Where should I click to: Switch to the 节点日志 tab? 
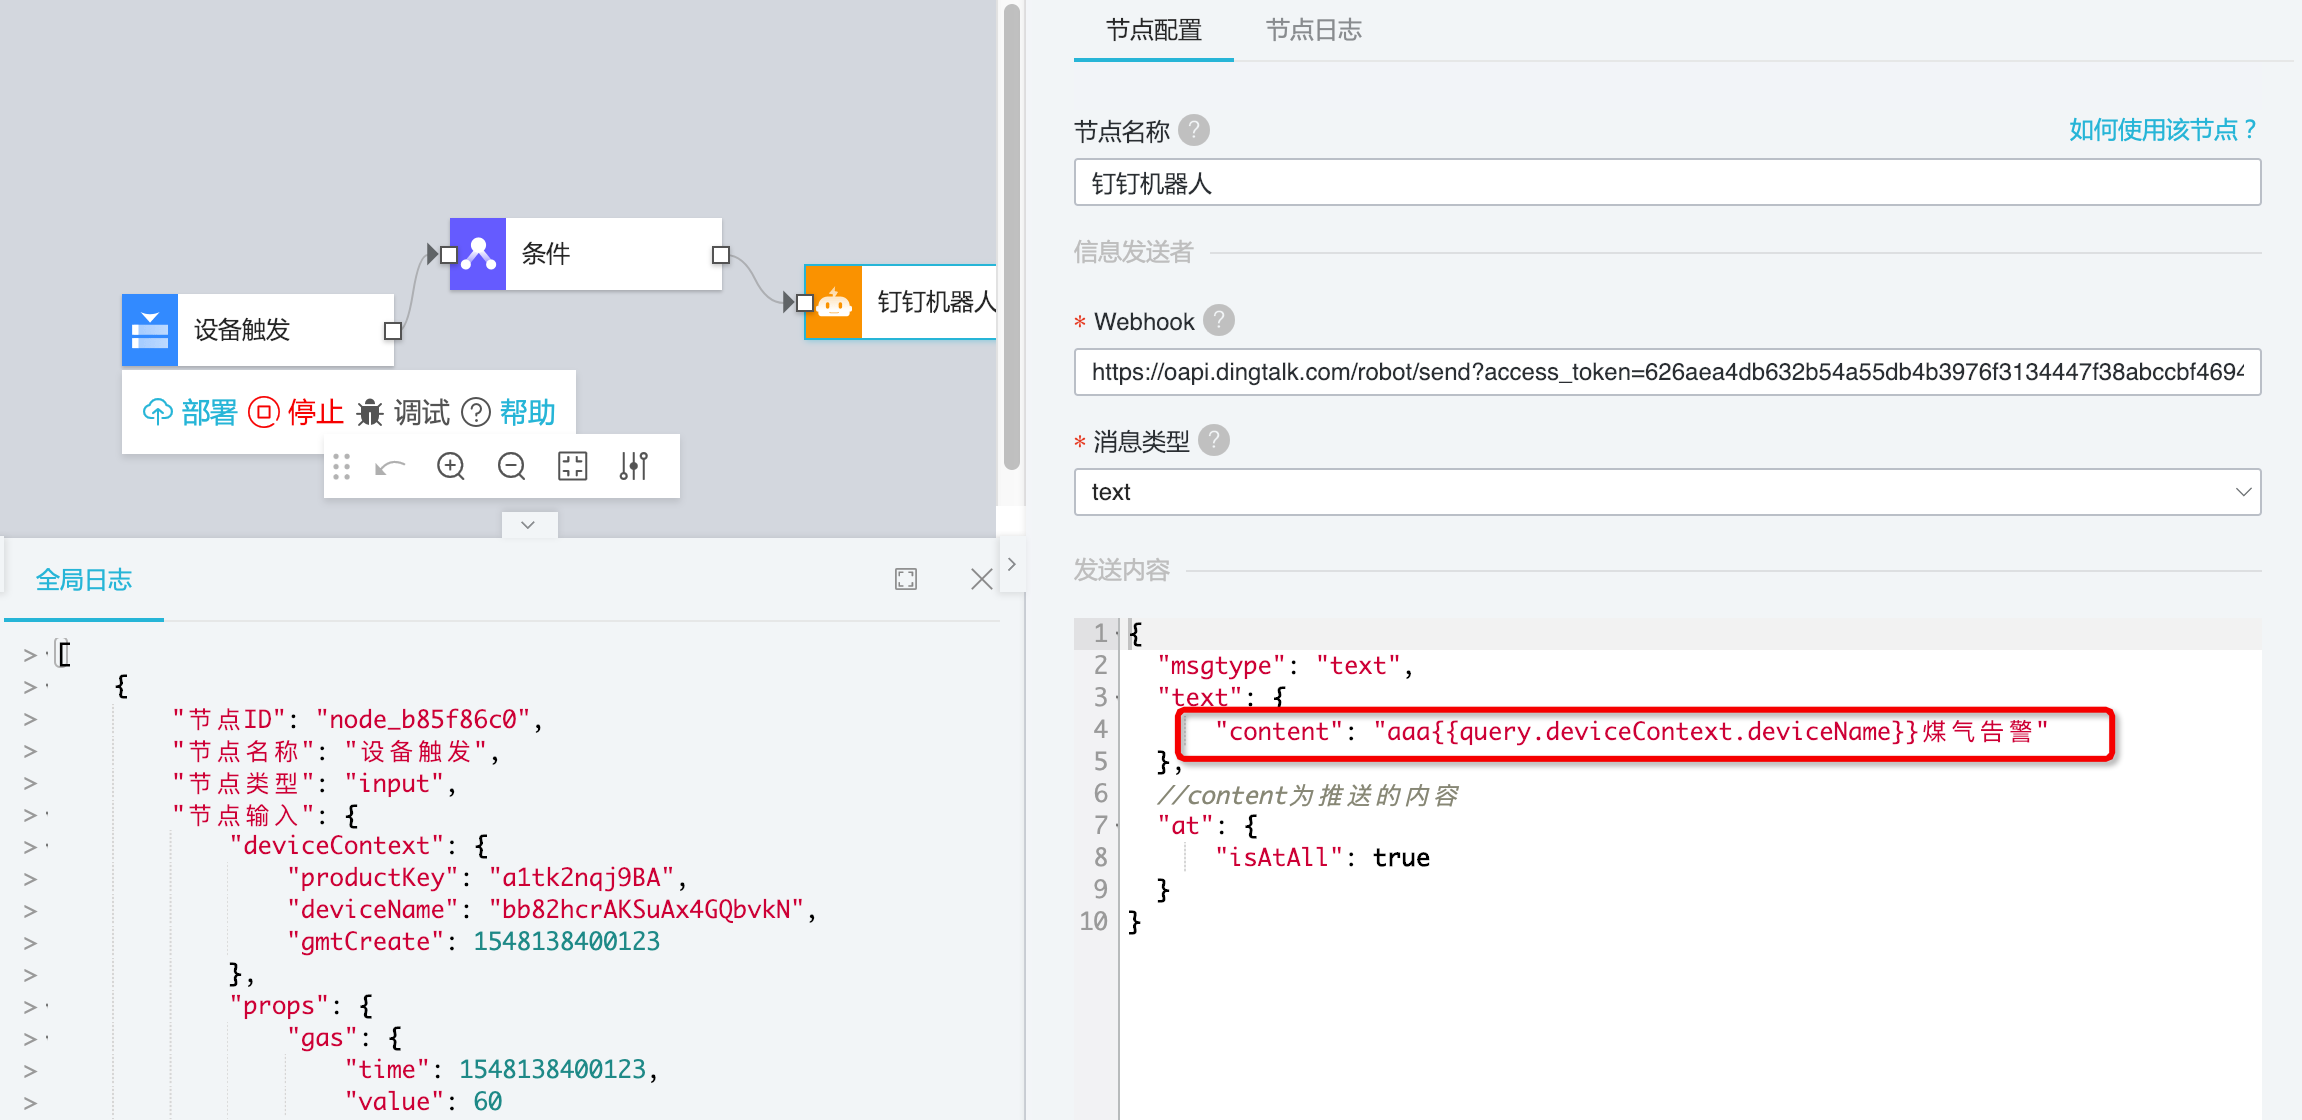(x=1313, y=30)
